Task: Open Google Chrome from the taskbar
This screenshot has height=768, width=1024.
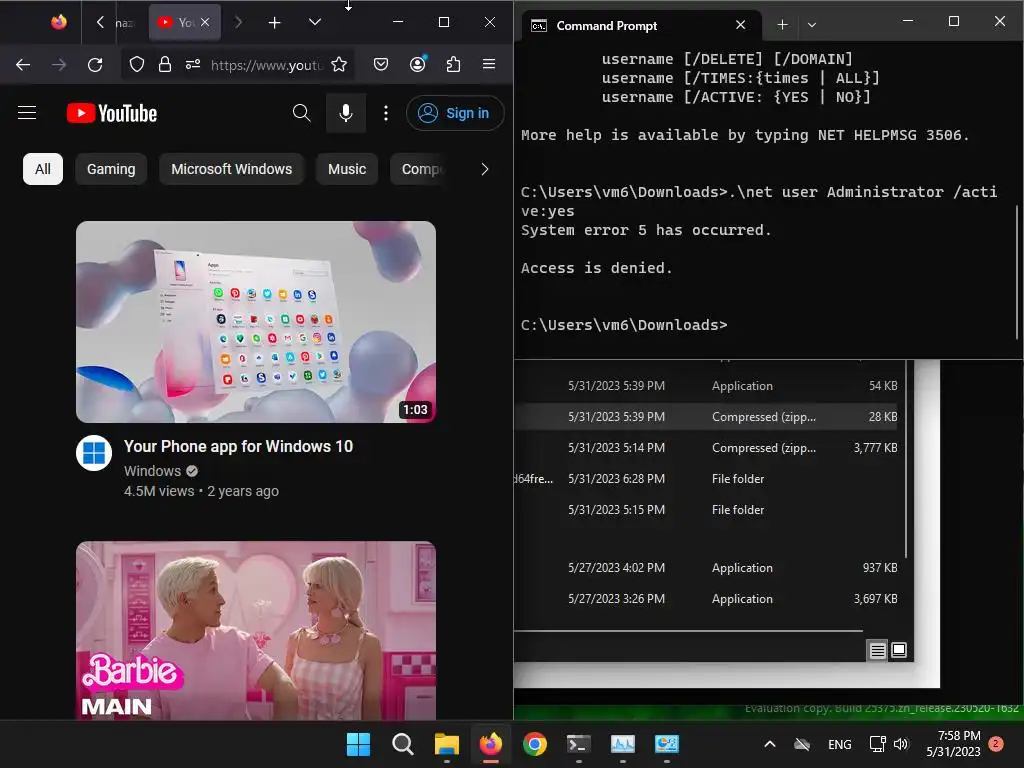Action: click(x=535, y=744)
